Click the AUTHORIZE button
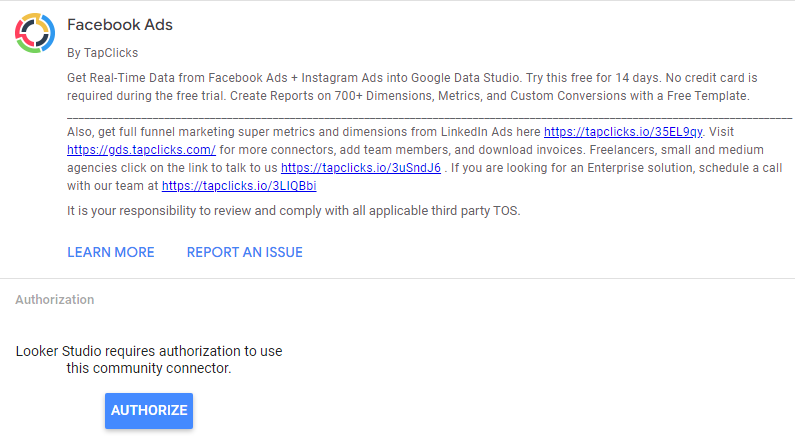This screenshot has height=438, width=795. [149, 411]
